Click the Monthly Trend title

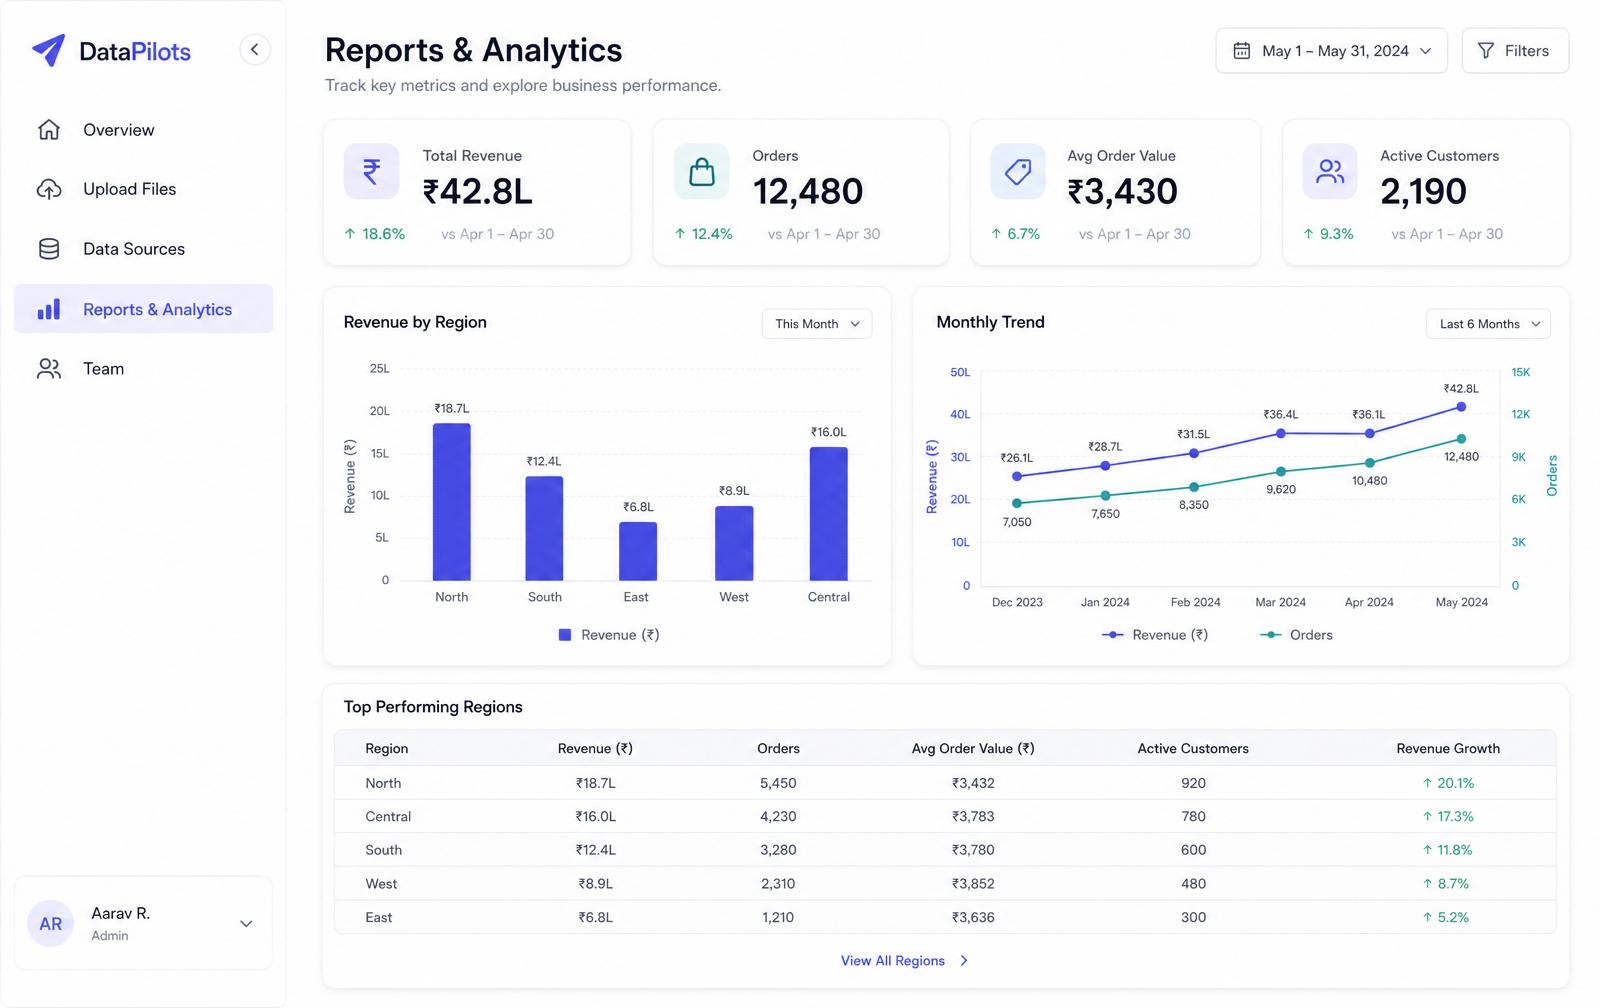click(990, 322)
